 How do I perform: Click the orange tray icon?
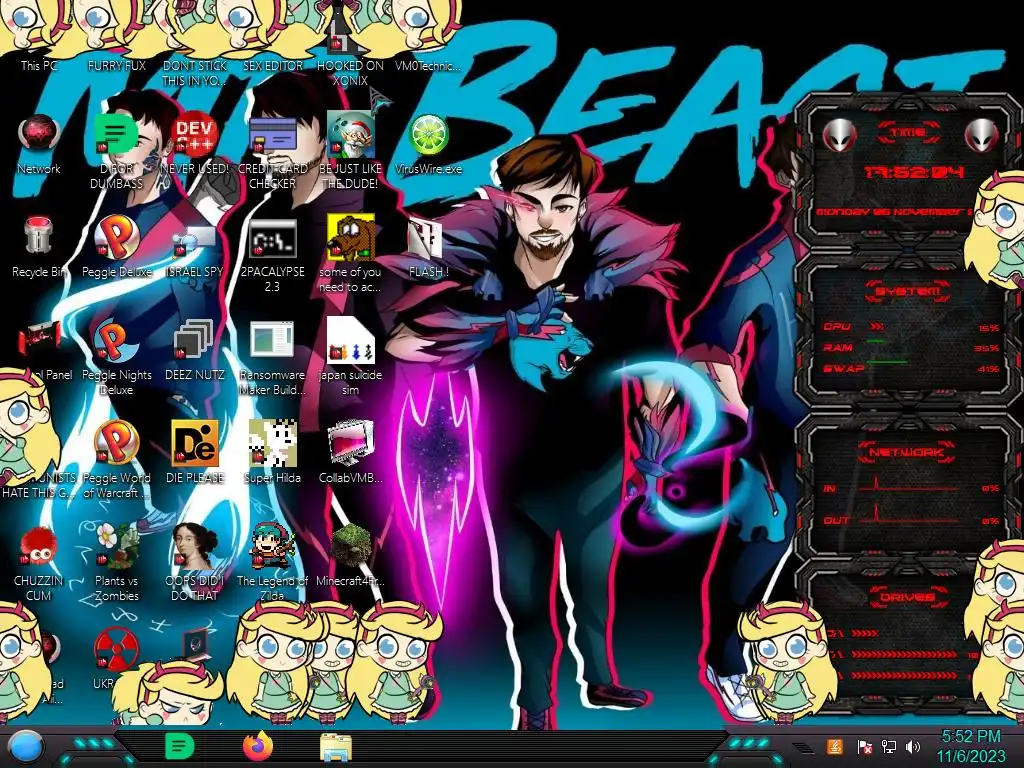(x=834, y=746)
